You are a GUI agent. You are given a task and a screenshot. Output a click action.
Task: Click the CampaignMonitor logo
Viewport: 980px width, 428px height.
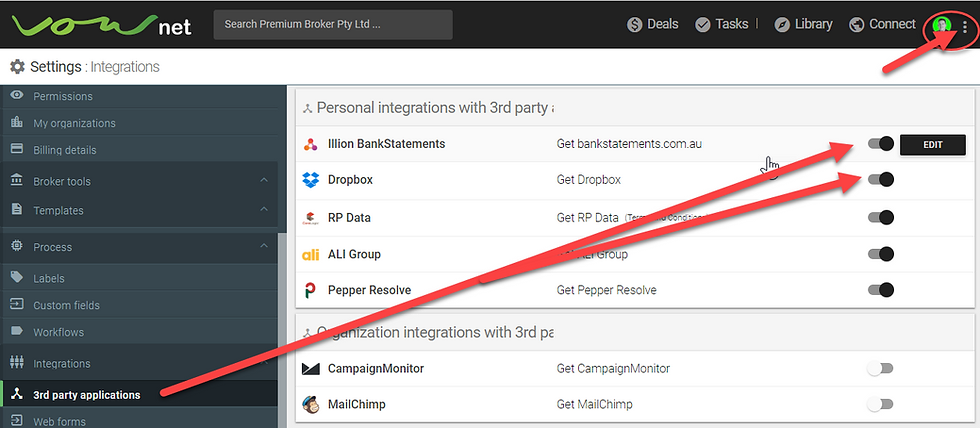pyautogui.click(x=310, y=369)
